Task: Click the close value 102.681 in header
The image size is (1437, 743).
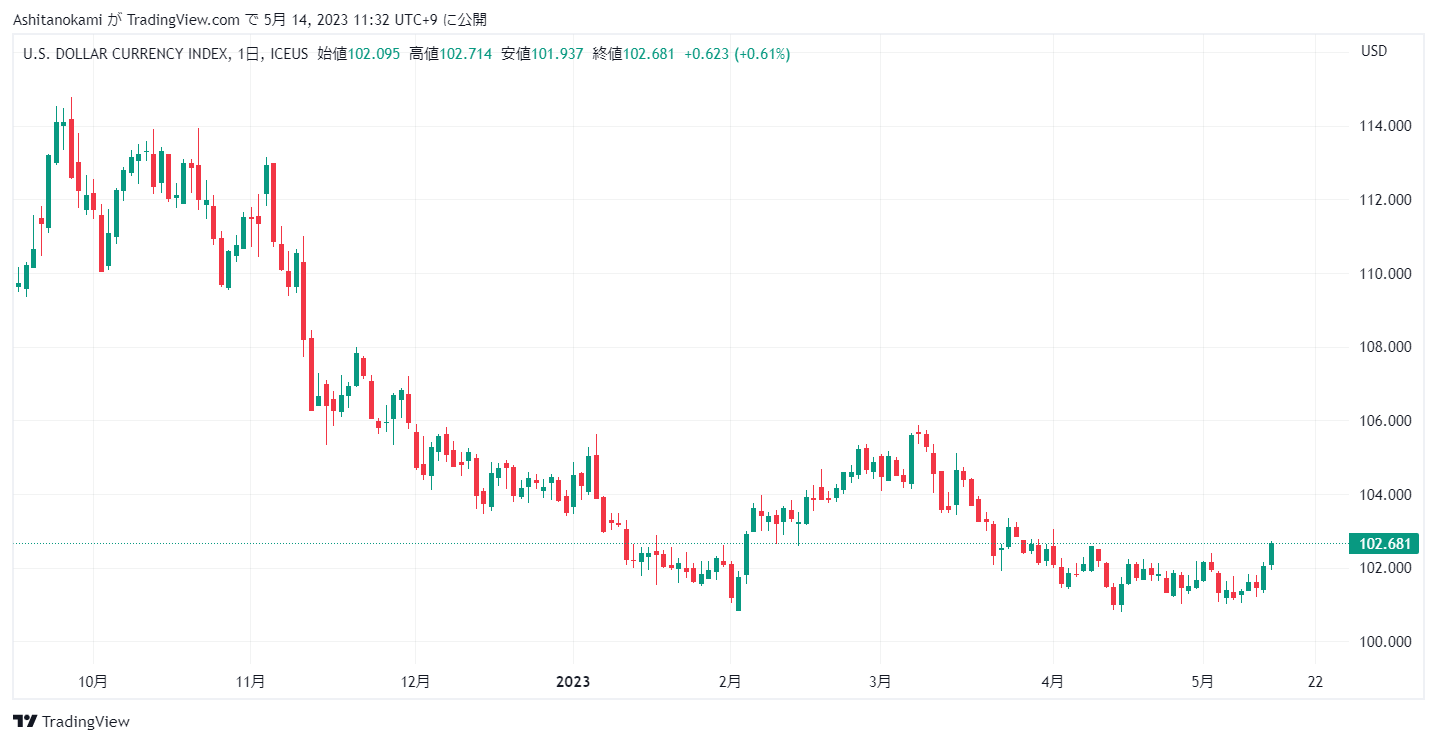Action: point(648,54)
